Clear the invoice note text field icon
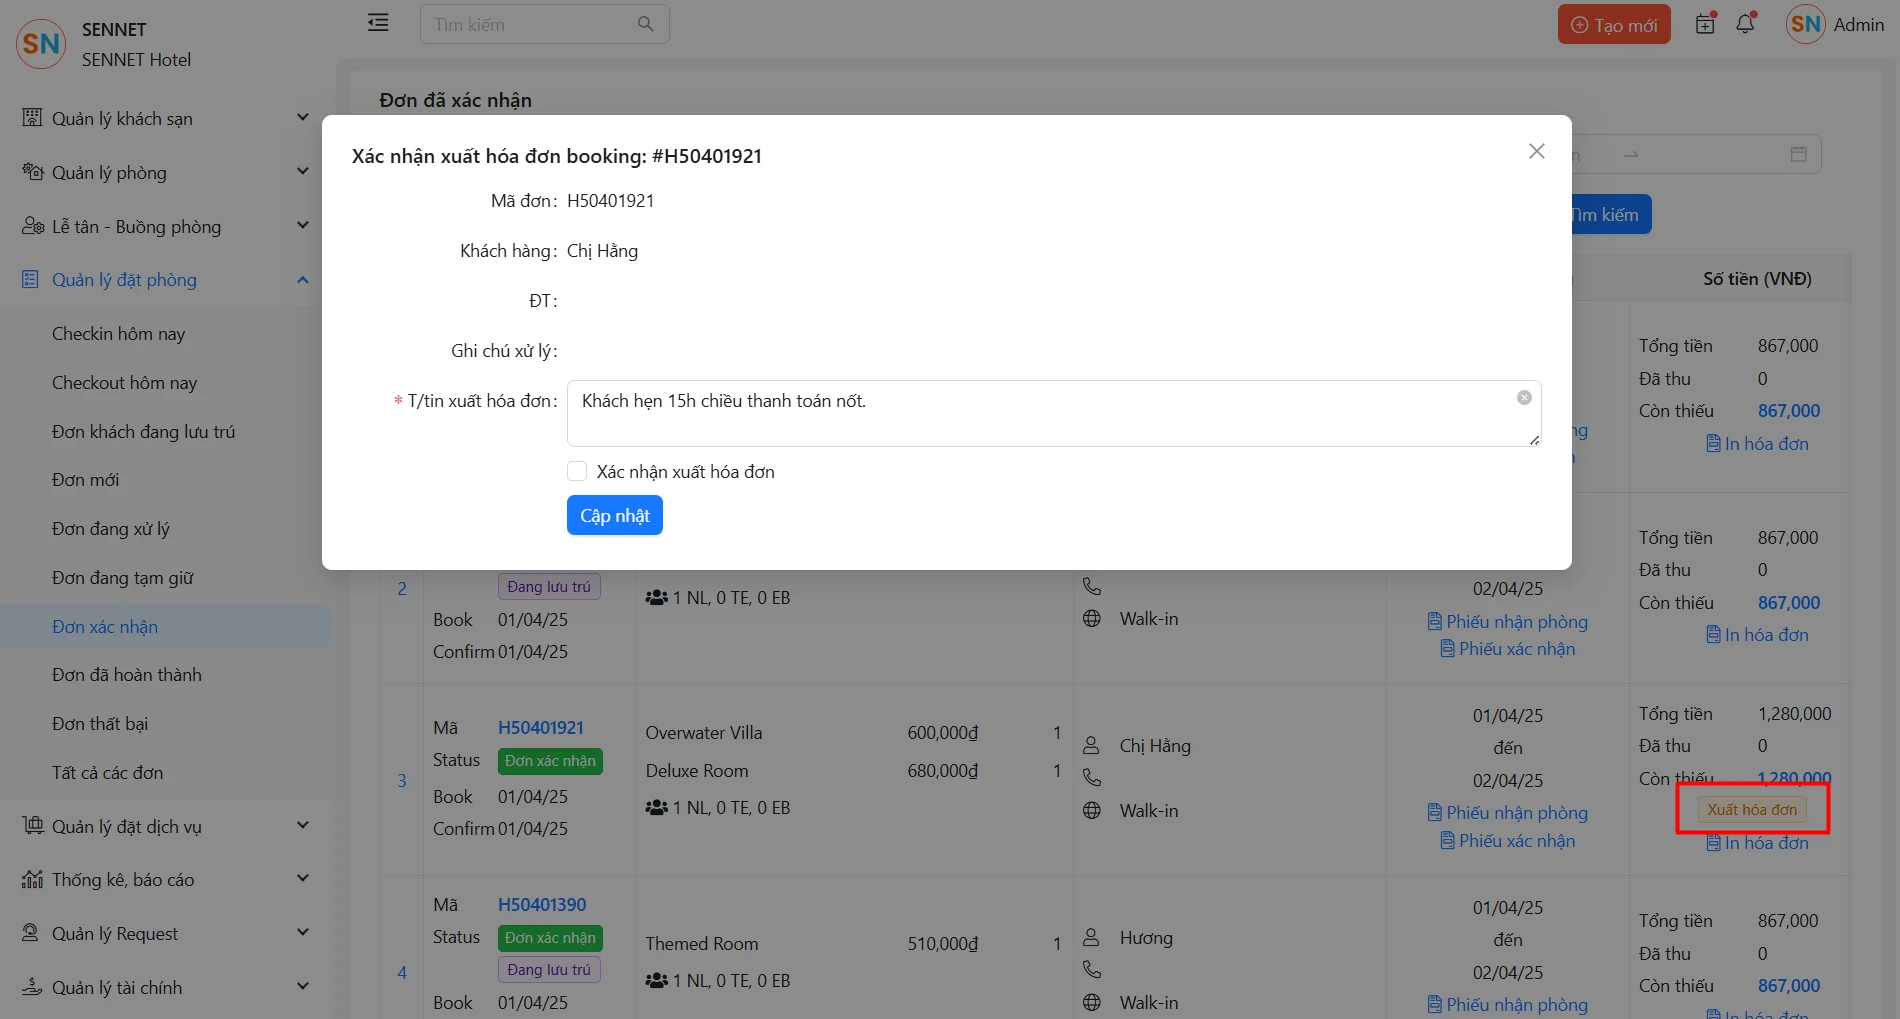This screenshot has width=1900, height=1019. 1524,398
